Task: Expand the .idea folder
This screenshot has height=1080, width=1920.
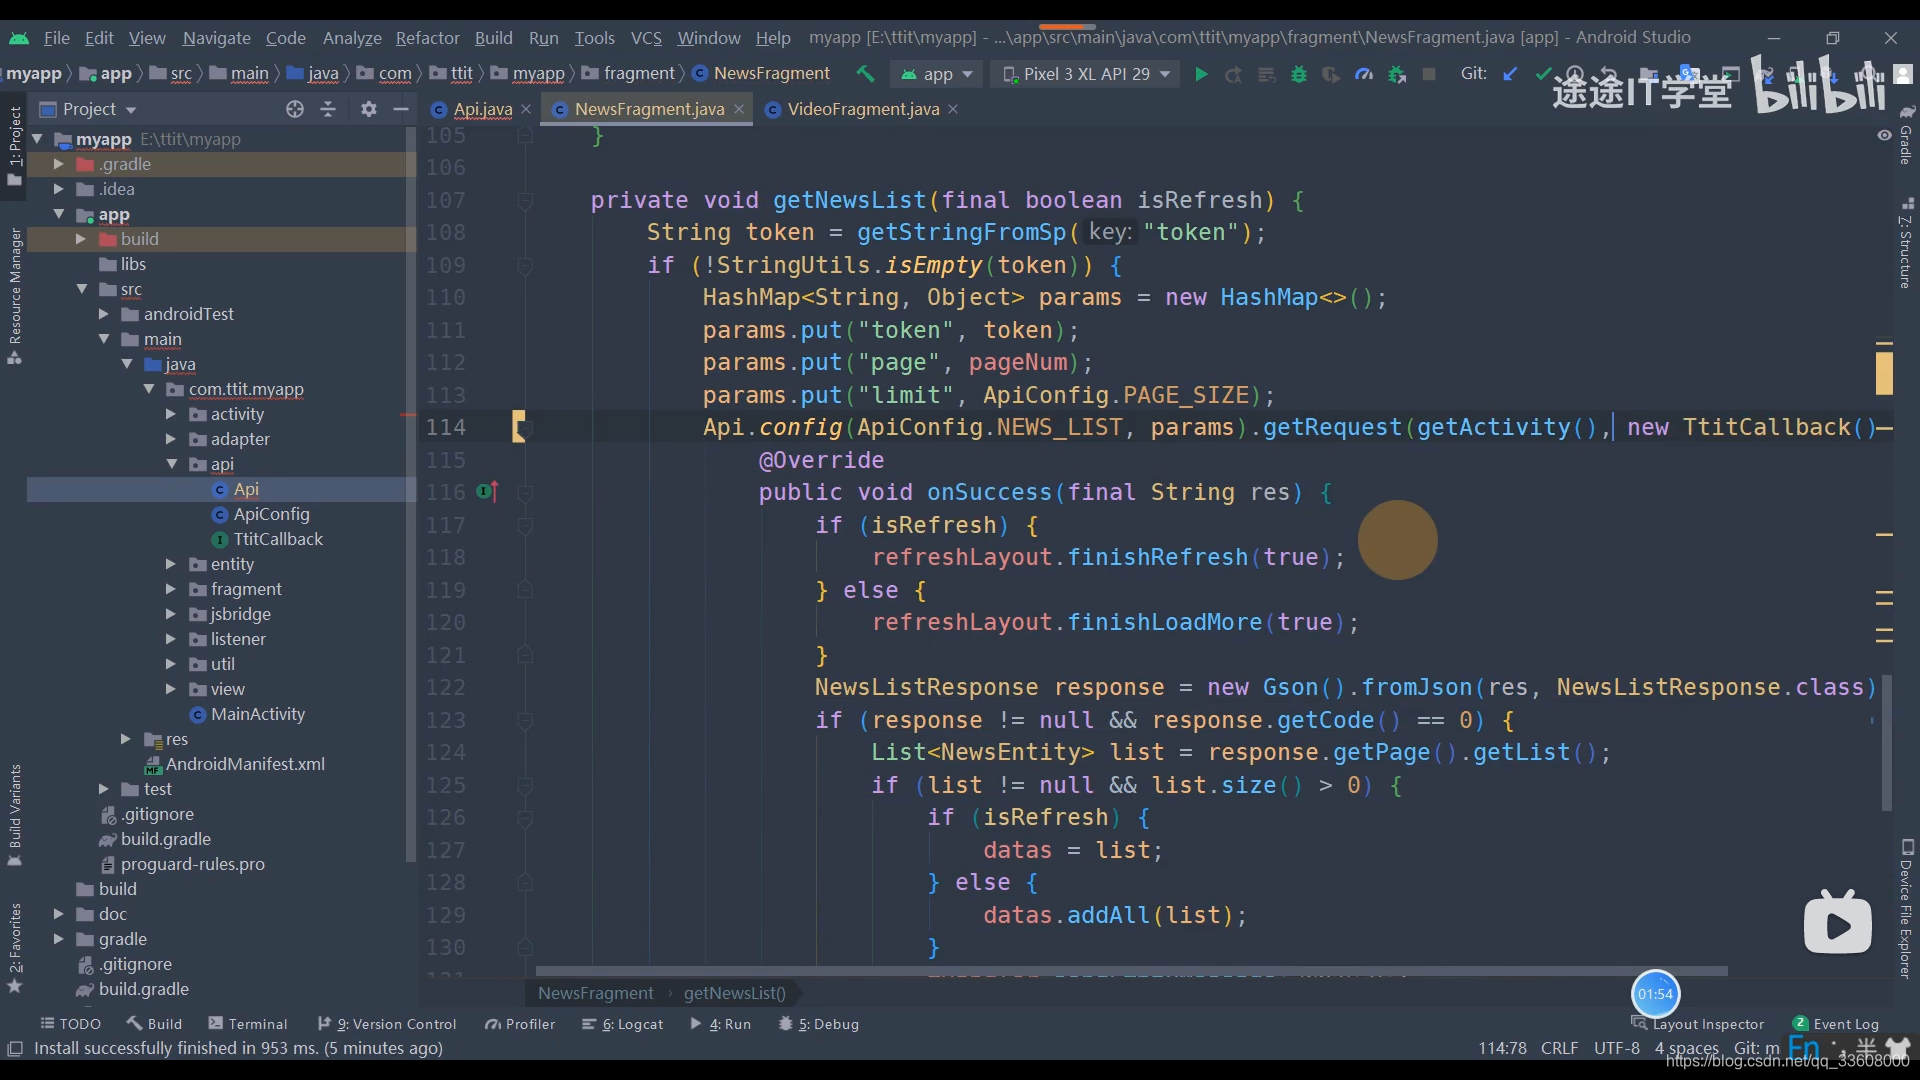Action: coord(58,189)
